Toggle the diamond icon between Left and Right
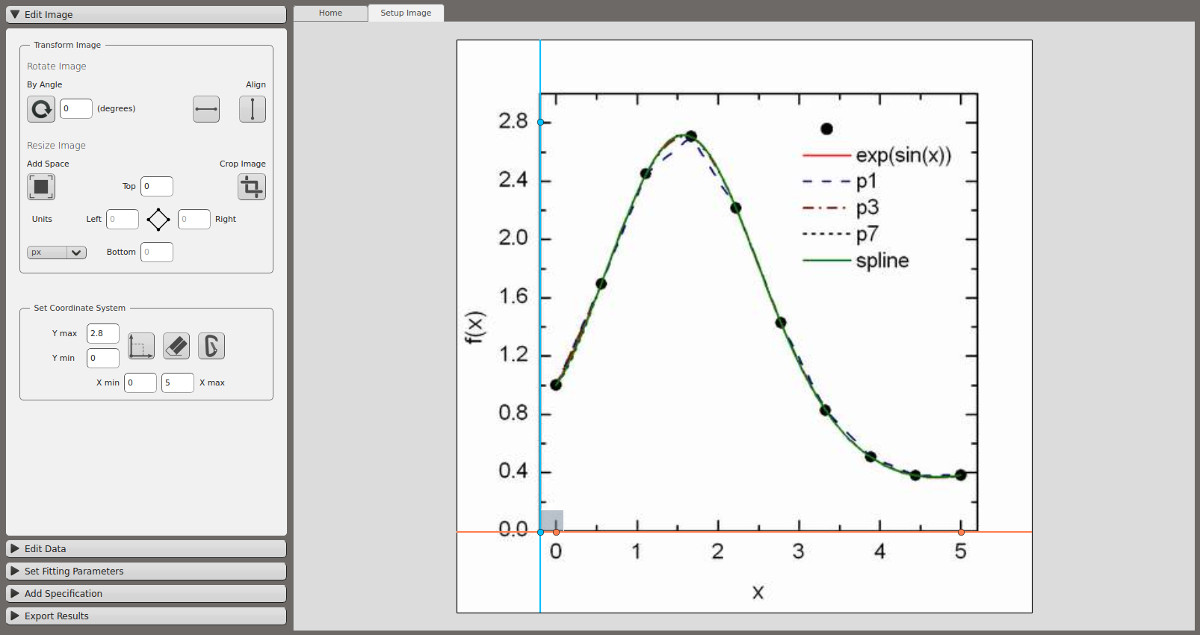Screen dimensions: 1200x635 (158, 219)
